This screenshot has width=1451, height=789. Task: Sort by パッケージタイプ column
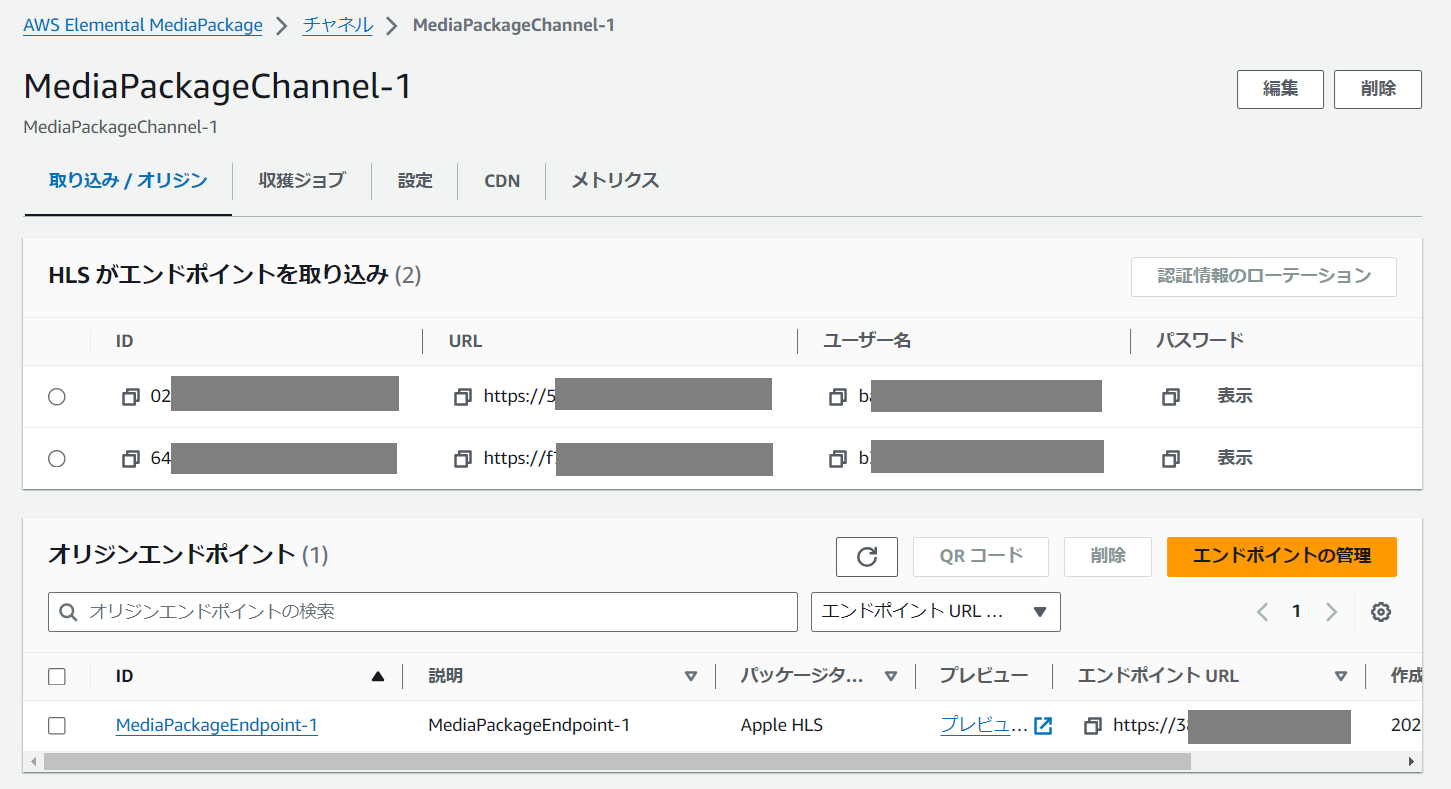890,677
